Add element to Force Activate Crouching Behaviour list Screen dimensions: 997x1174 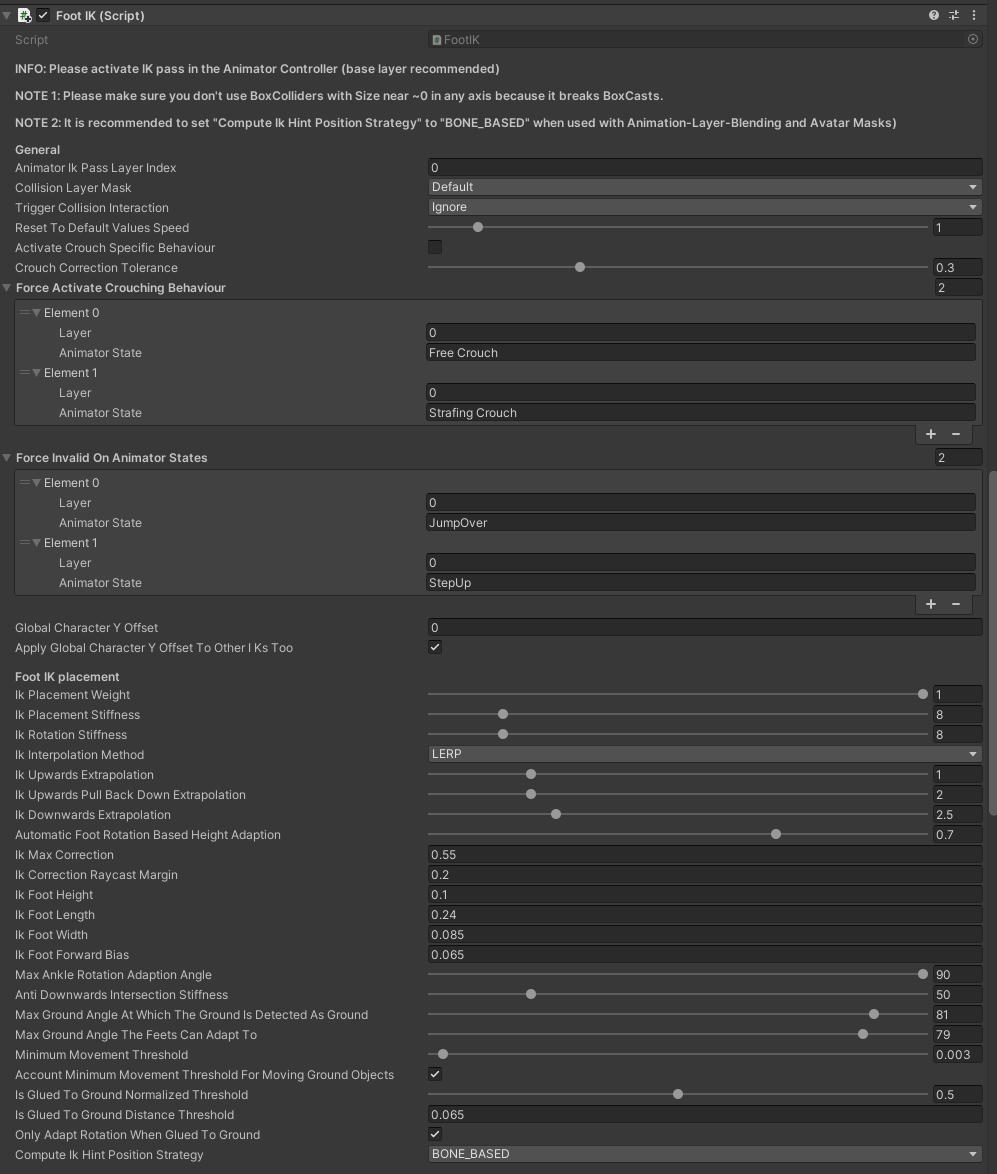(x=931, y=434)
